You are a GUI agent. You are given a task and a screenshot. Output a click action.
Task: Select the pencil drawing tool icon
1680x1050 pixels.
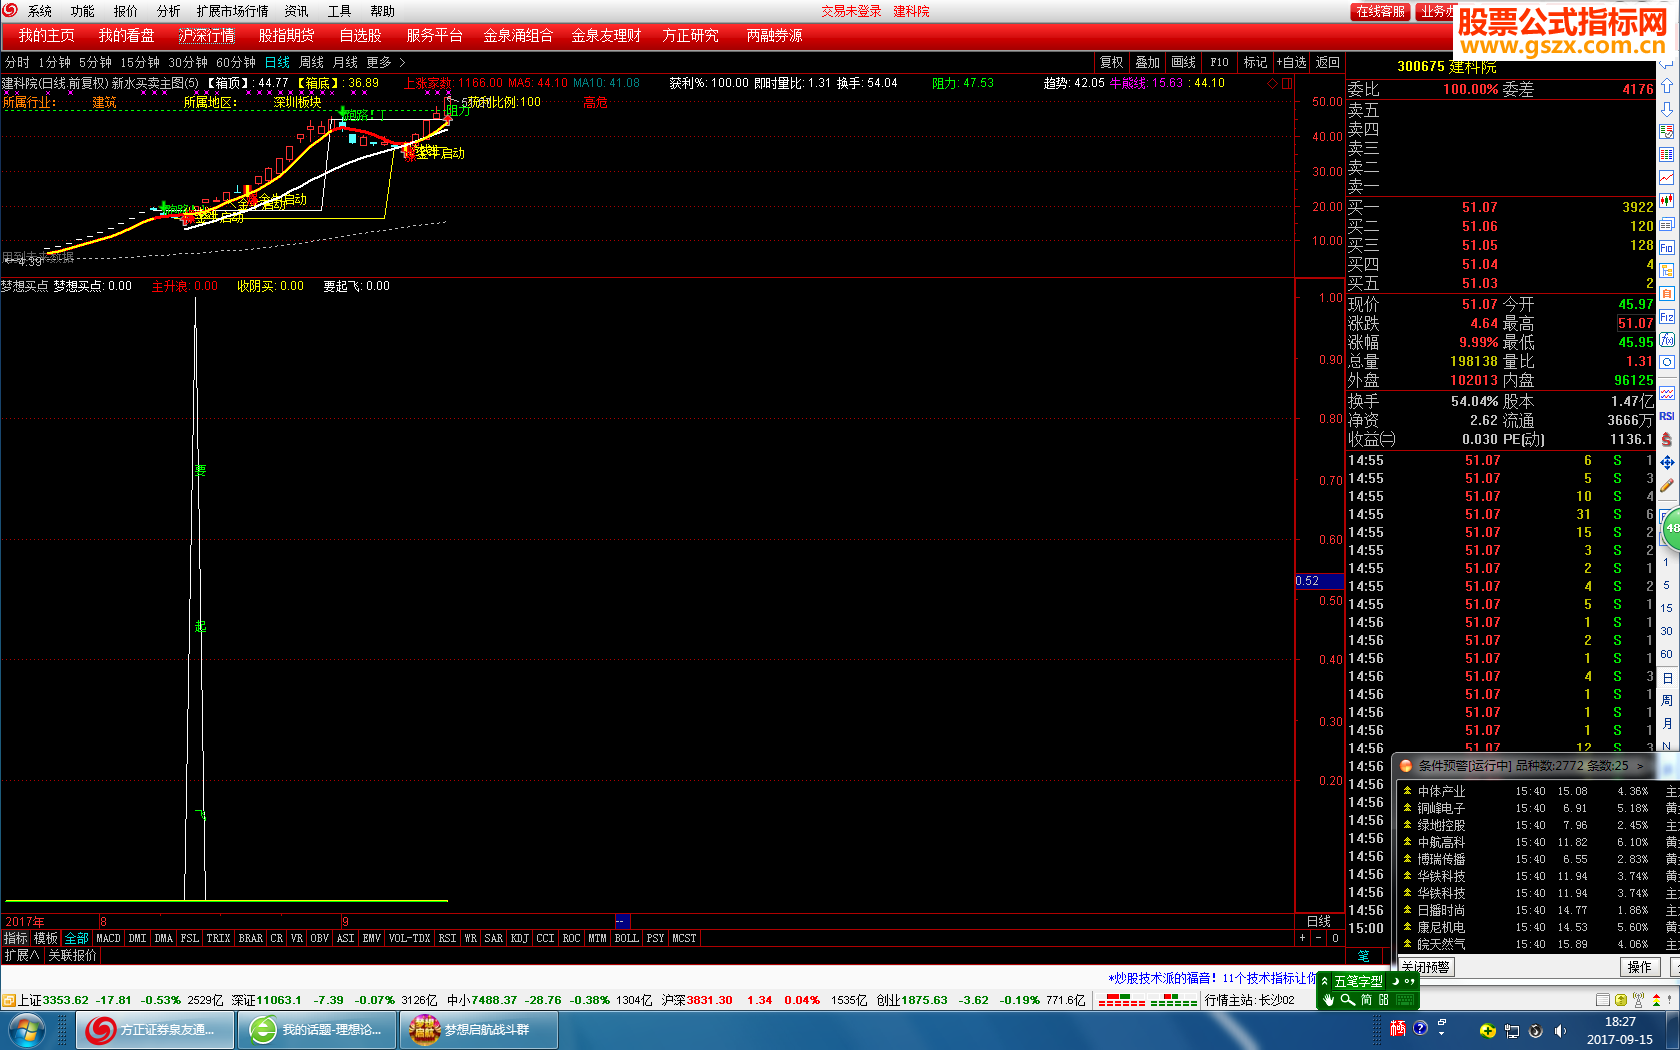coord(1666,485)
